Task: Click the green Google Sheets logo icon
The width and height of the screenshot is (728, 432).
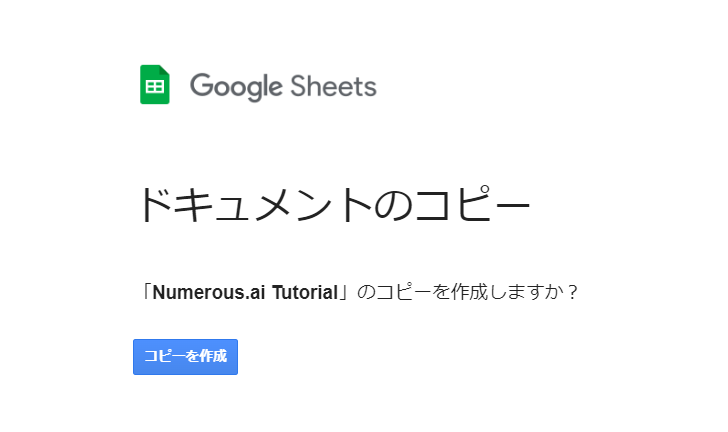Action: 155,85
